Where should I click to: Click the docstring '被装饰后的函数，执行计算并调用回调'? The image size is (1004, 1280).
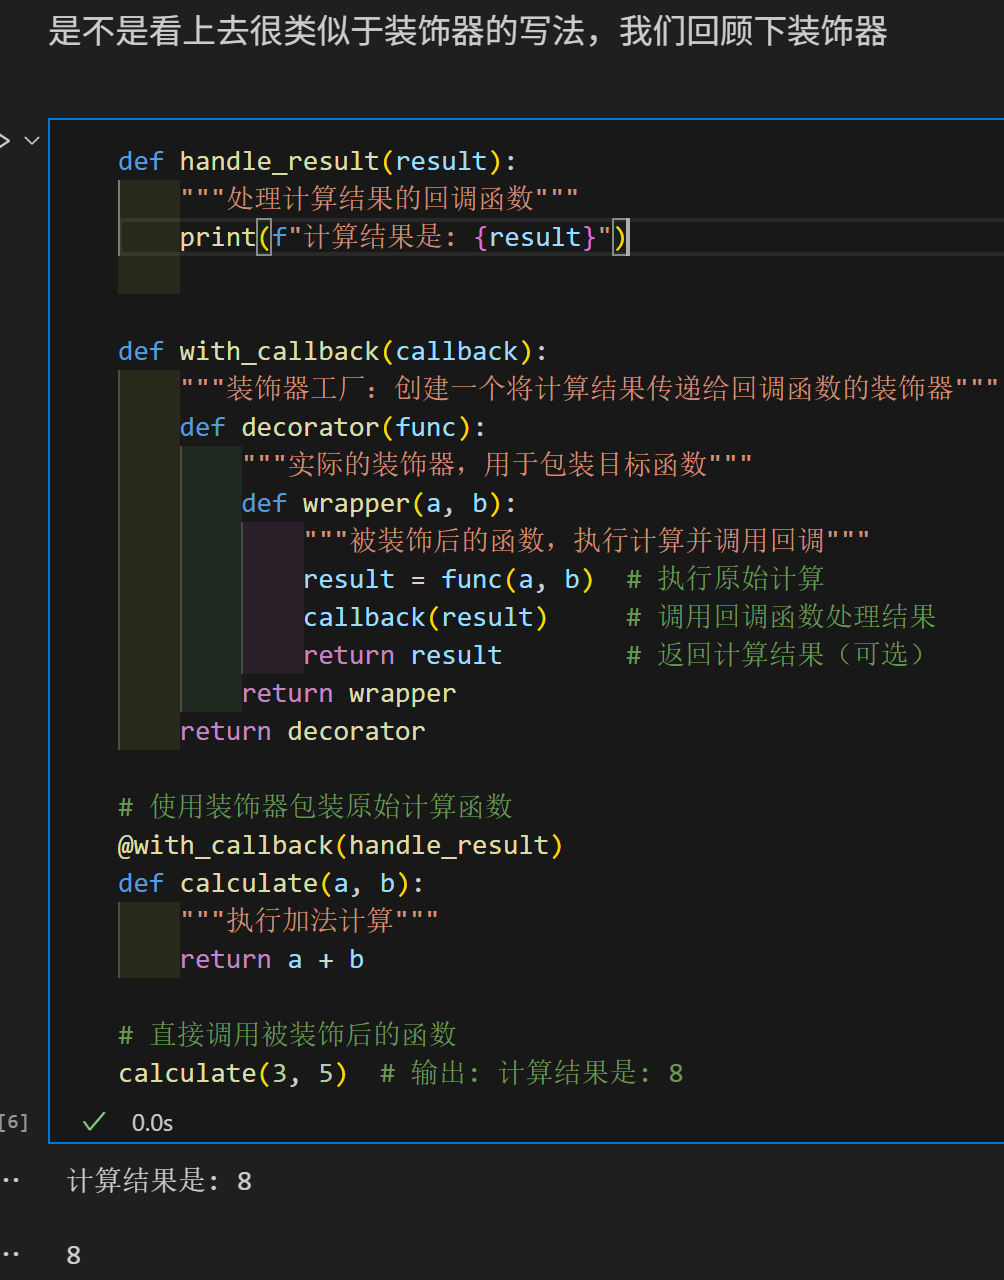(x=587, y=541)
